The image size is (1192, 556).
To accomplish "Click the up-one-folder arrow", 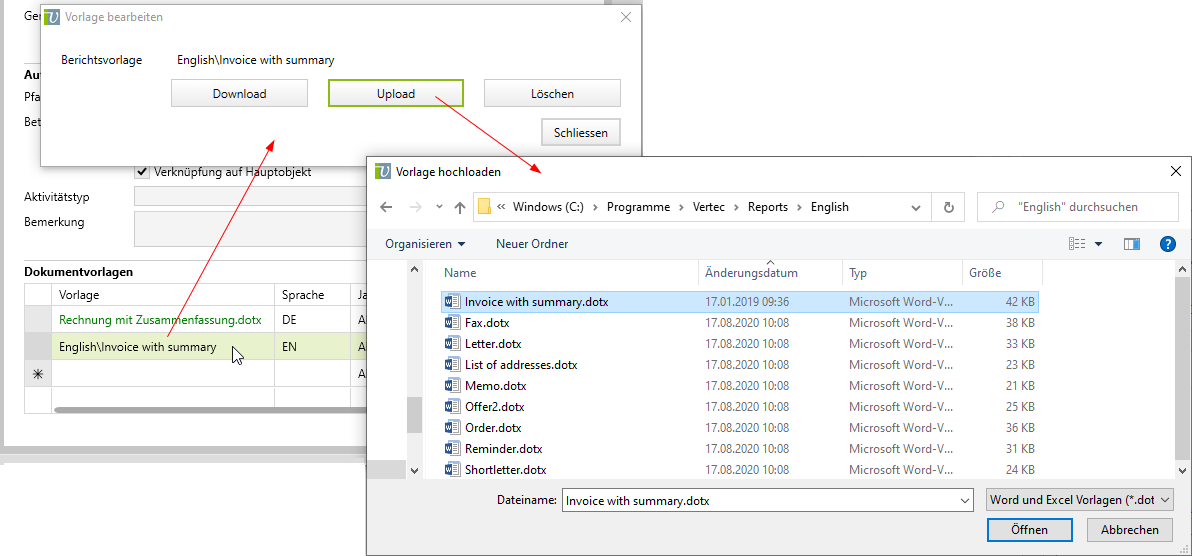I will click(460, 207).
